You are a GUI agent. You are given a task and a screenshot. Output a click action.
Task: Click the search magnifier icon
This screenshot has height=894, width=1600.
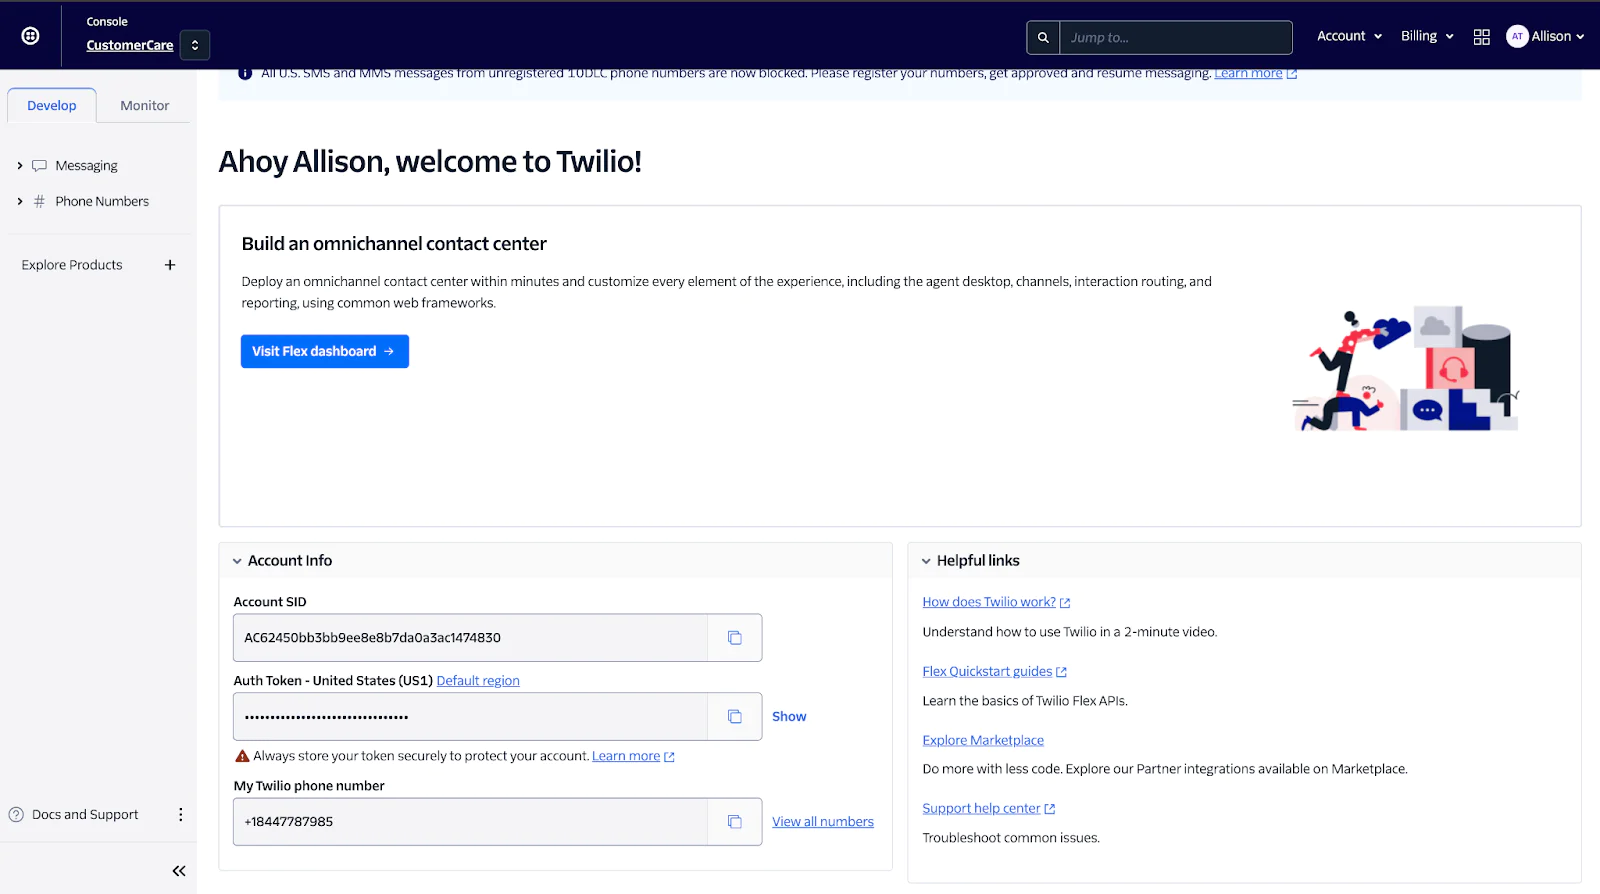coord(1043,37)
